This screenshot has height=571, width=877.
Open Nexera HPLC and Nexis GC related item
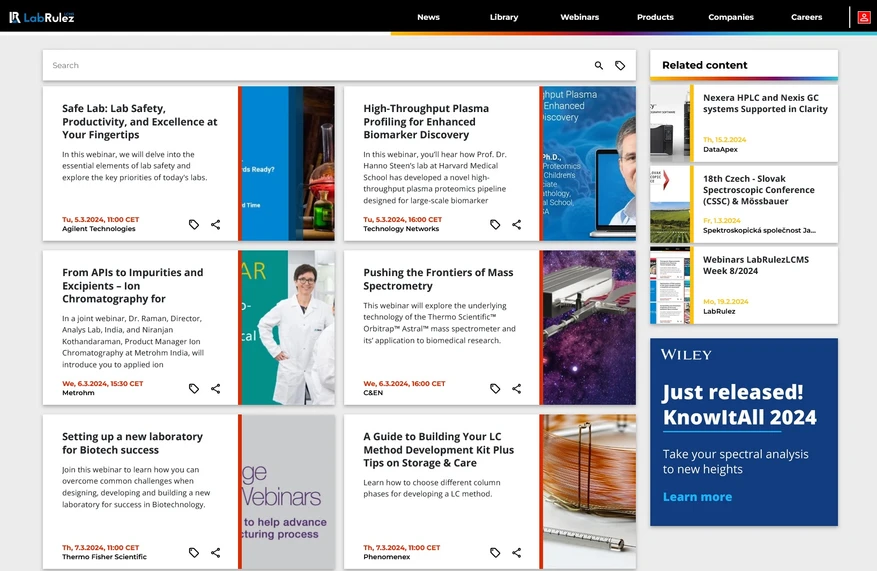765,103
